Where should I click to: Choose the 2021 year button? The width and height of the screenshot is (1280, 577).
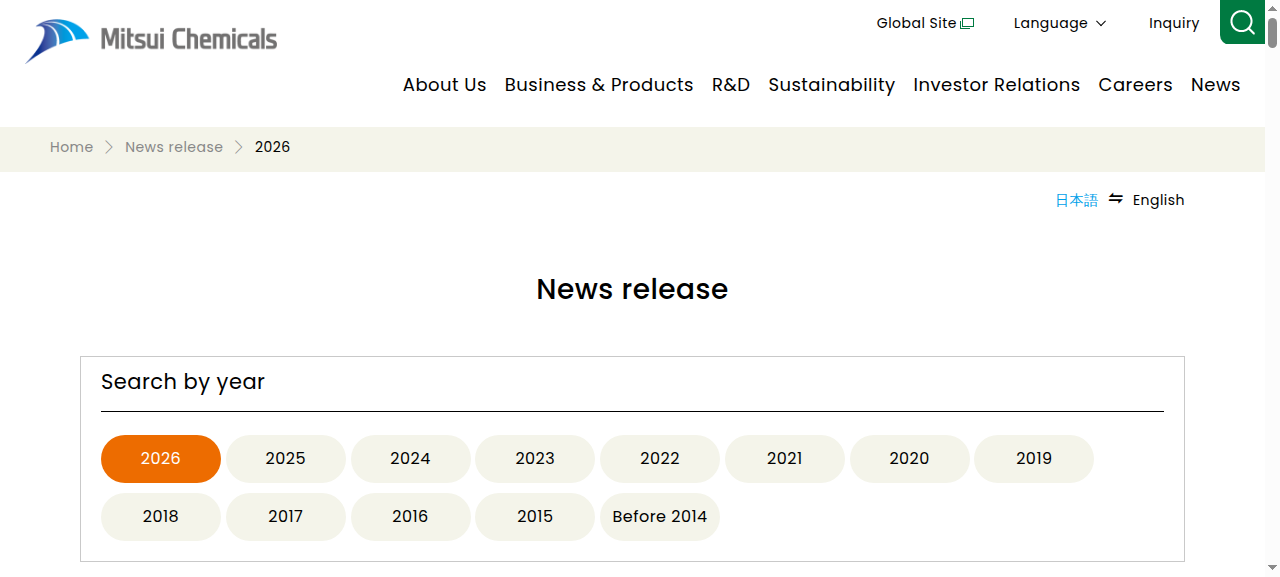(x=785, y=459)
